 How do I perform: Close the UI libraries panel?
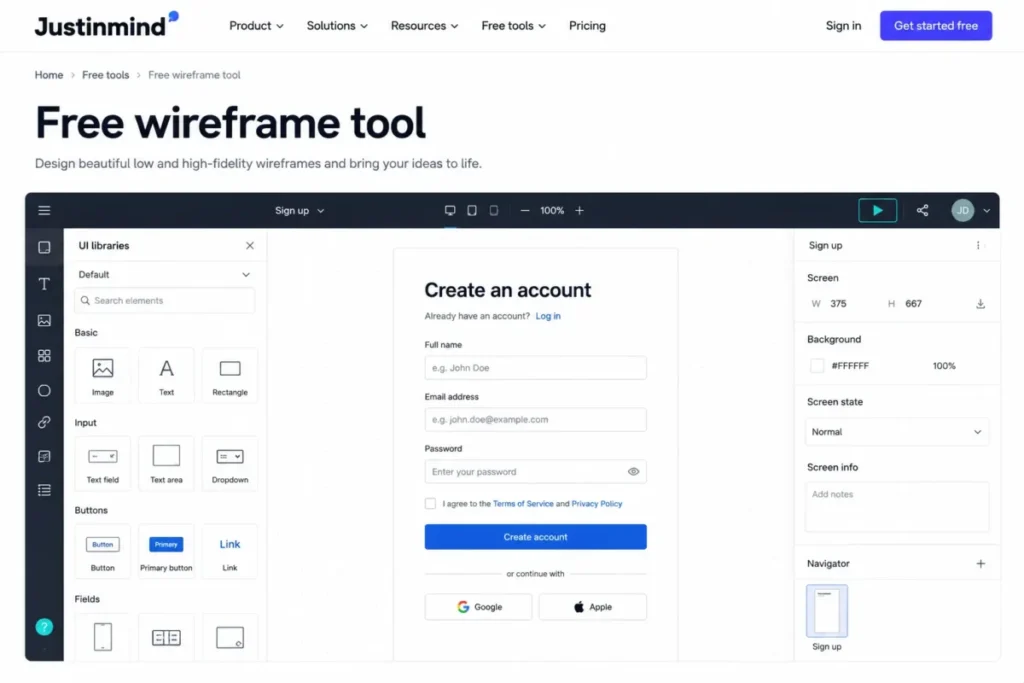[x=249, y=246]
